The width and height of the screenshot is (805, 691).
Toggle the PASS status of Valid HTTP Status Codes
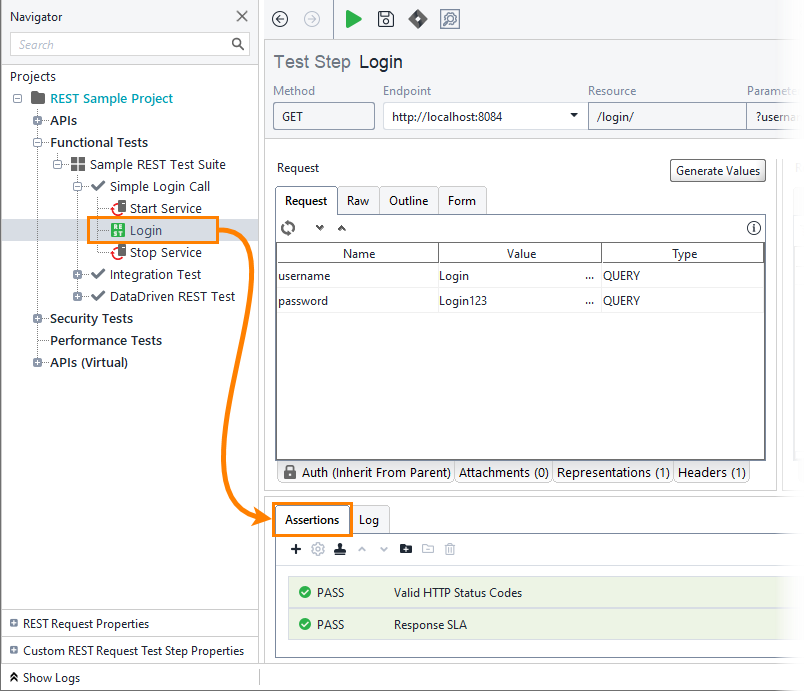coord(306,592)
